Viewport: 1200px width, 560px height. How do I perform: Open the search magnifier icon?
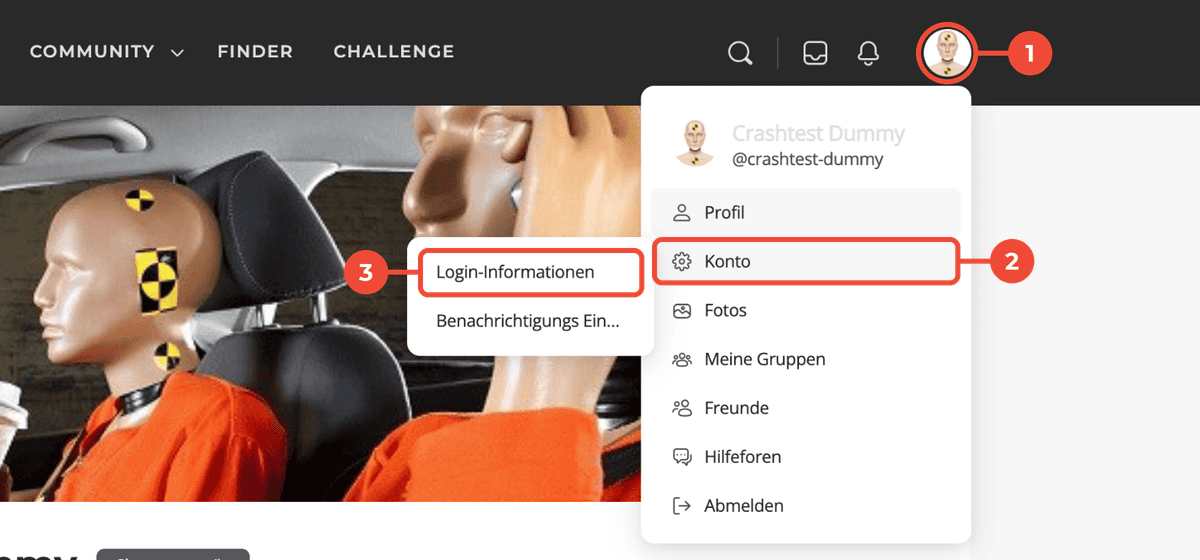click(740, 52)
